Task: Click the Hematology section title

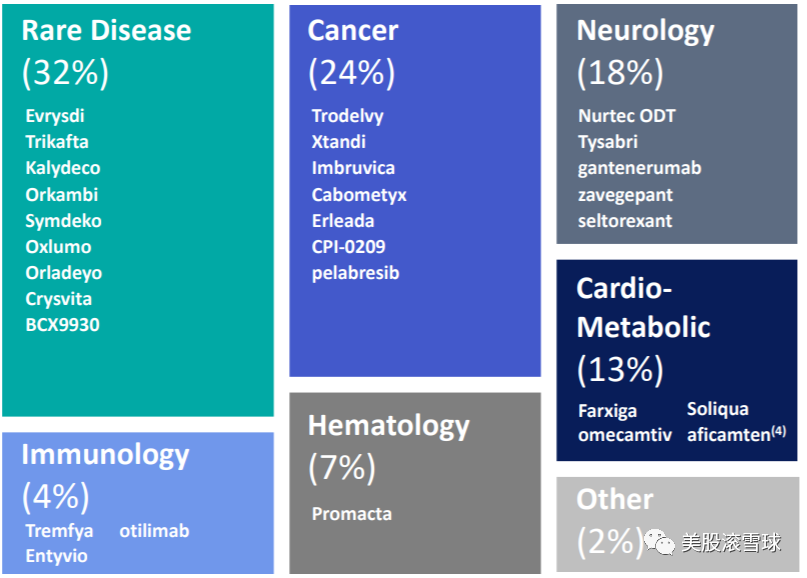Action: [388, 425]
